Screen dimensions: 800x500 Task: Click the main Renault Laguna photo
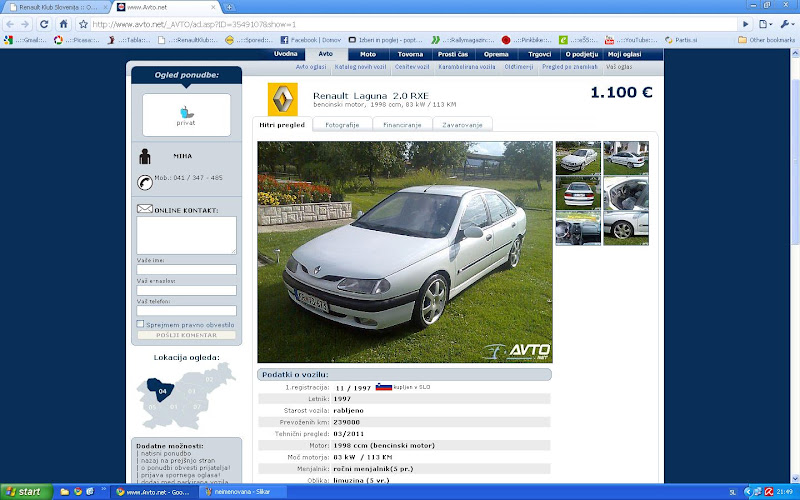(405, 252)
